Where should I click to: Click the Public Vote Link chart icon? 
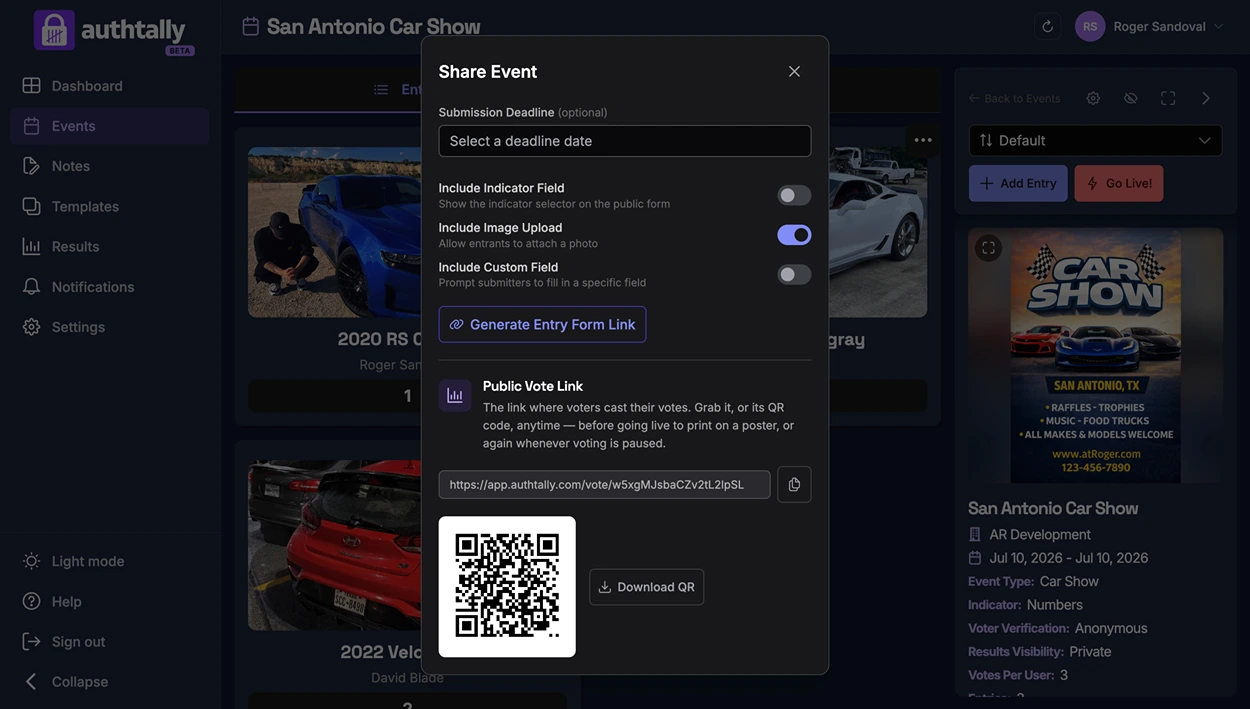[x=455, y=395]
